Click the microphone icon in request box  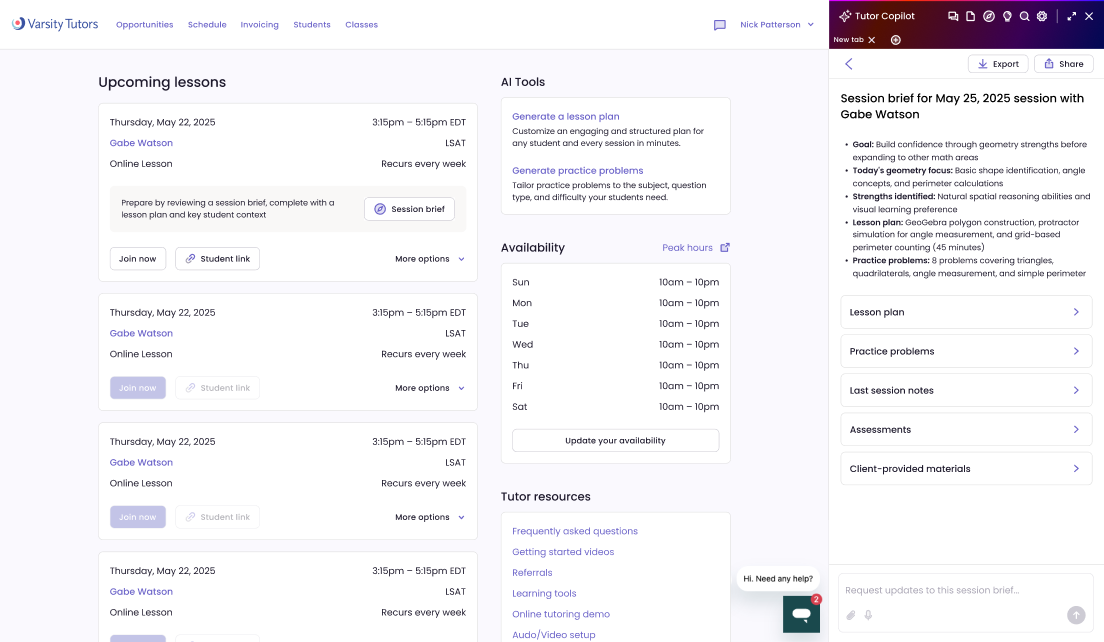tap(868, 615)
